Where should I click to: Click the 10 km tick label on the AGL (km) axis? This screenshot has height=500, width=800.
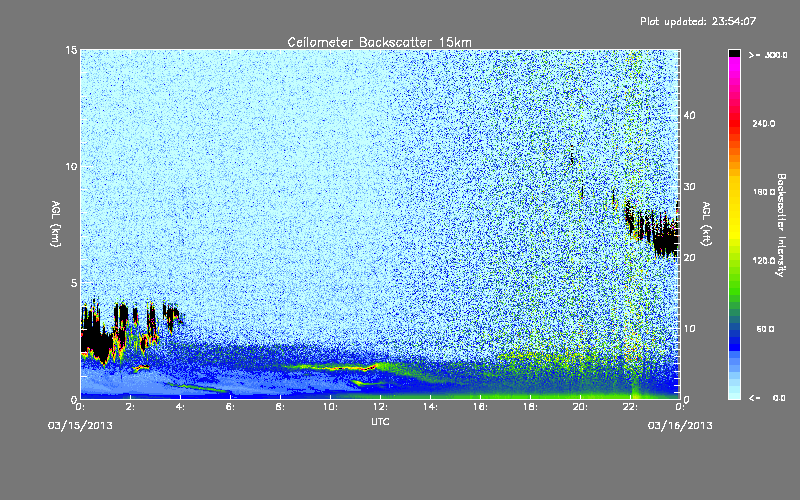(71, 167)
